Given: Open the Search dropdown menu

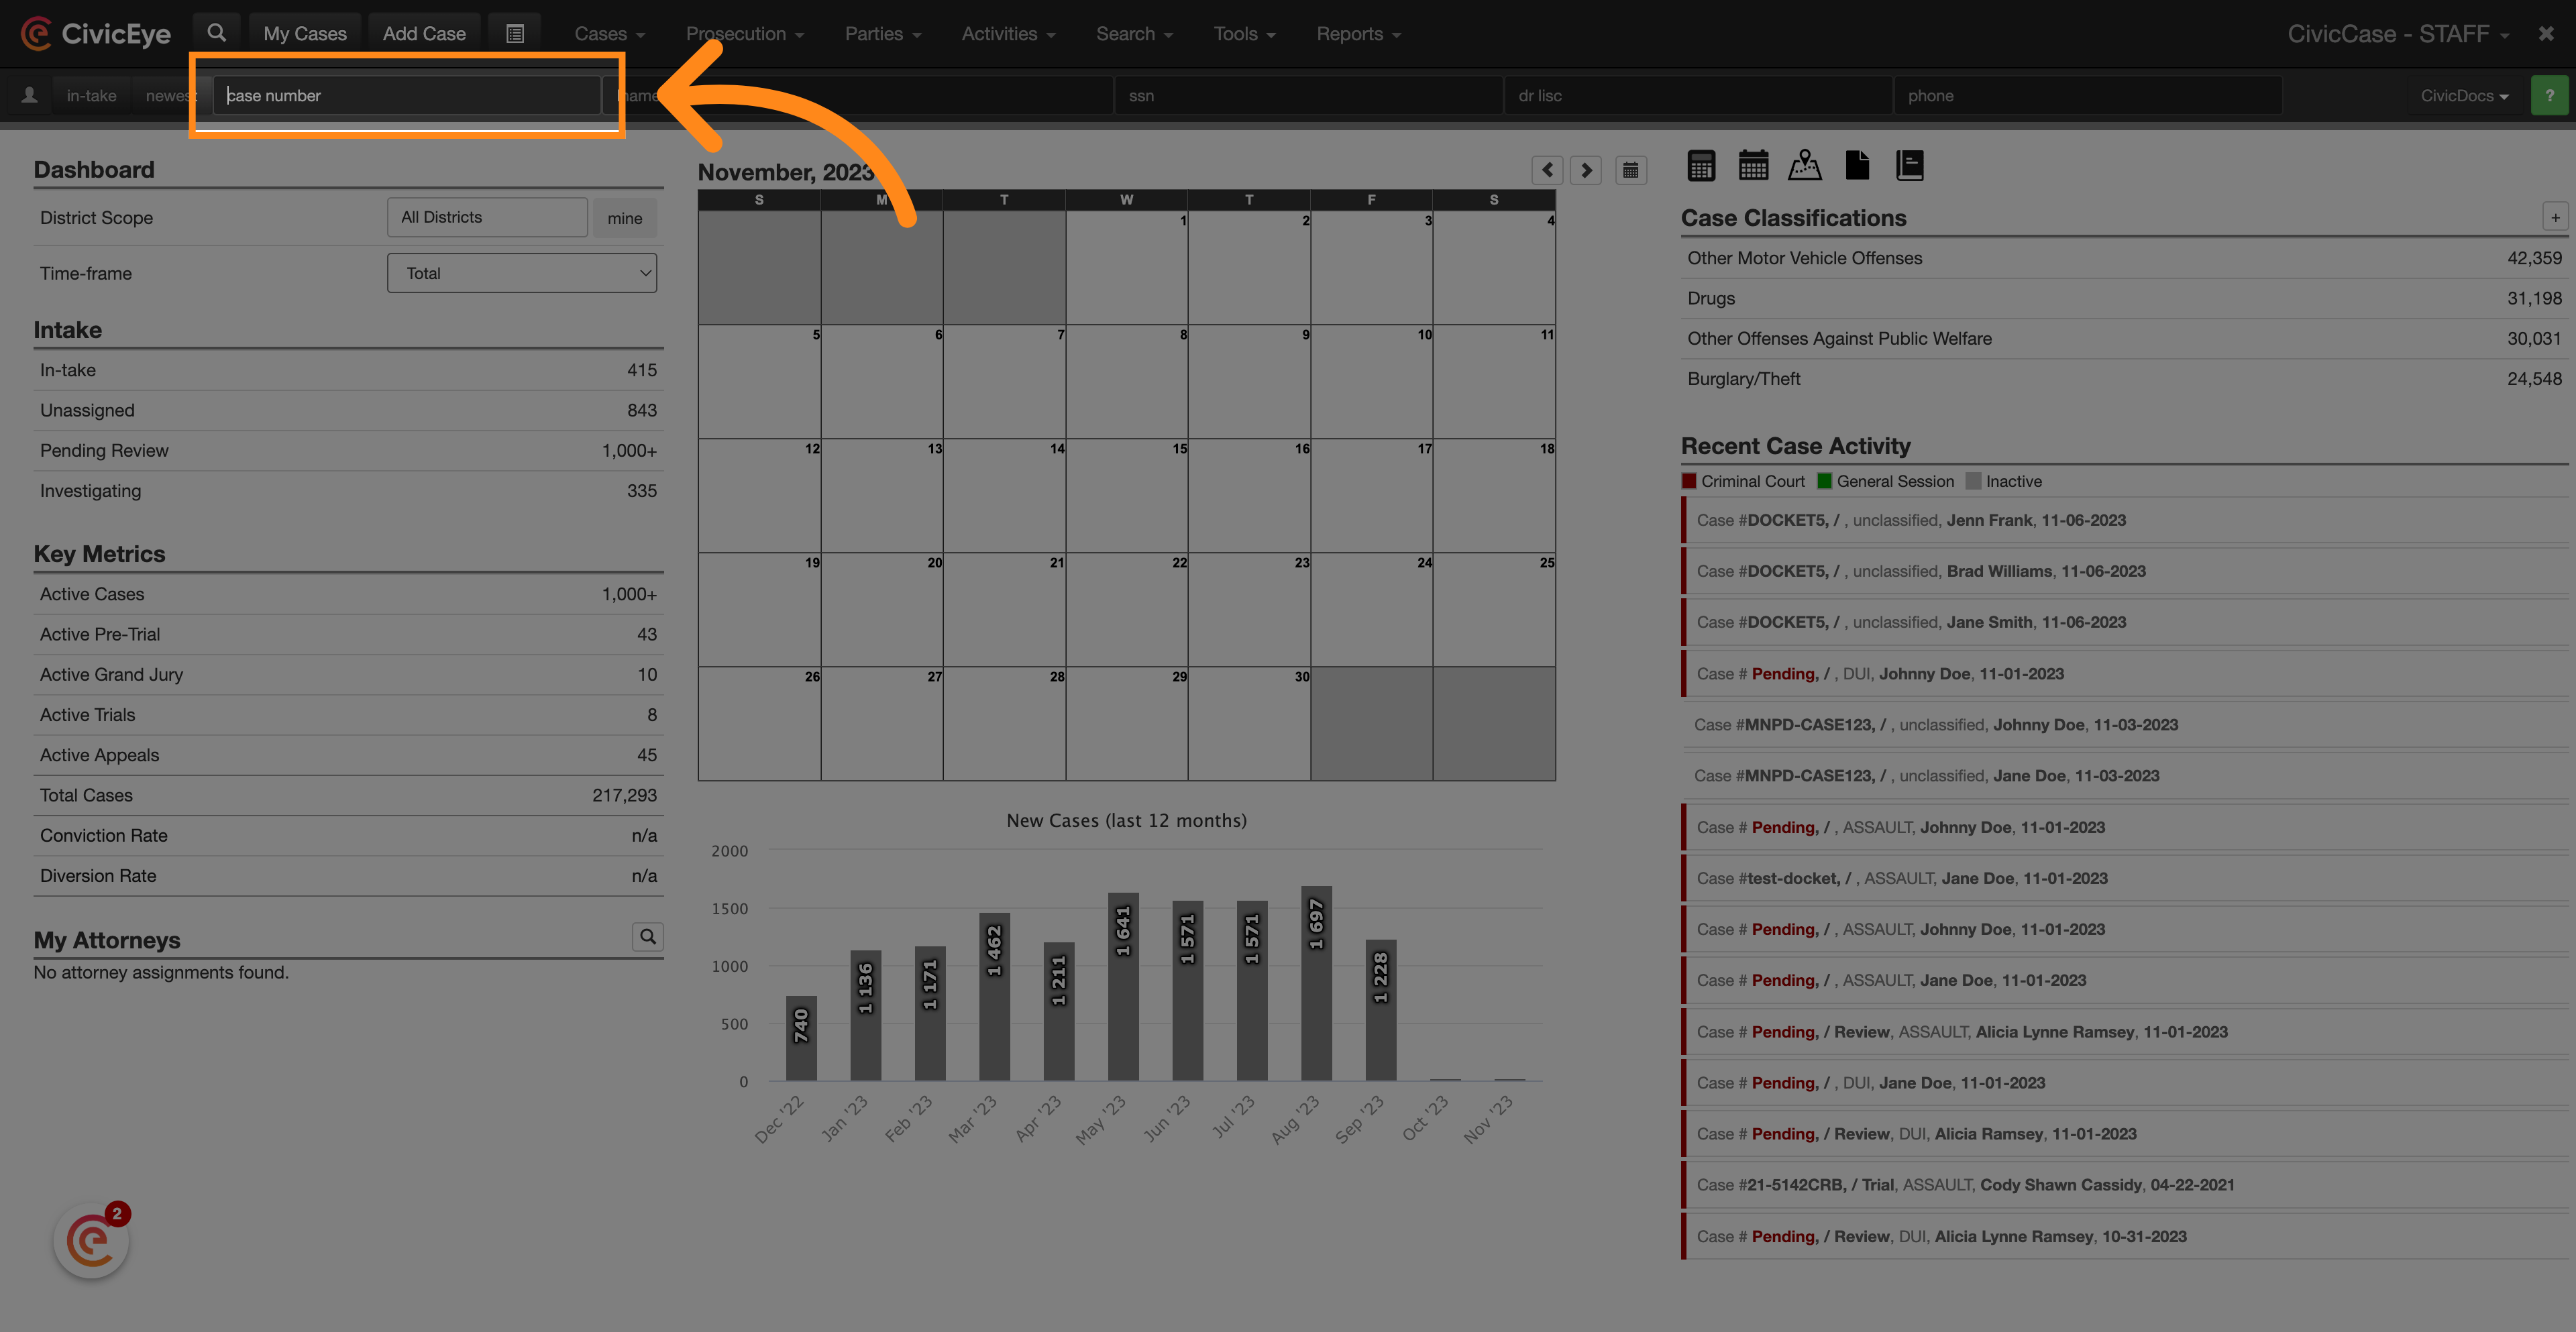Looking at the screenshot, I should [x=1134, y=34].
